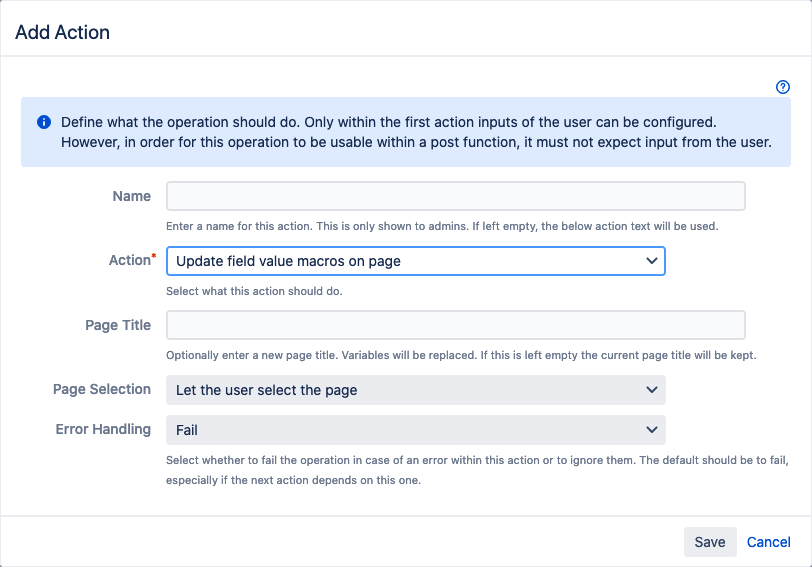Click the Page Selection label
Image resolution: width=812 pixels, height=567 pixels.
pos(102,389)
